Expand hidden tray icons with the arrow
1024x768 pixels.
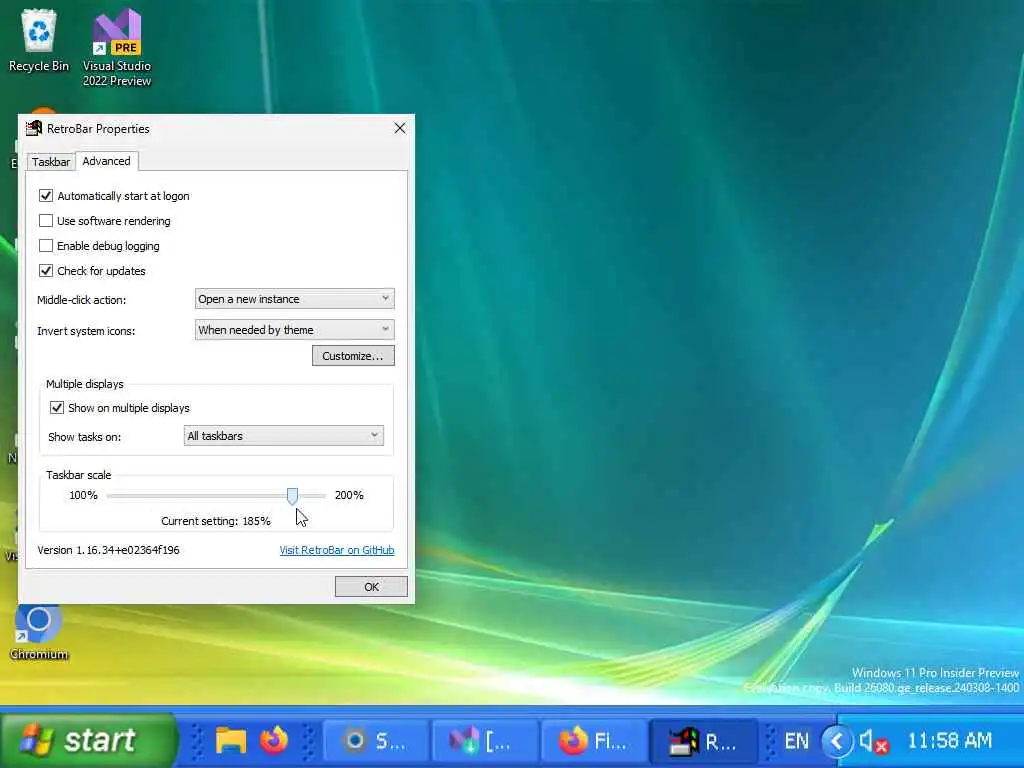pos(837,741)
